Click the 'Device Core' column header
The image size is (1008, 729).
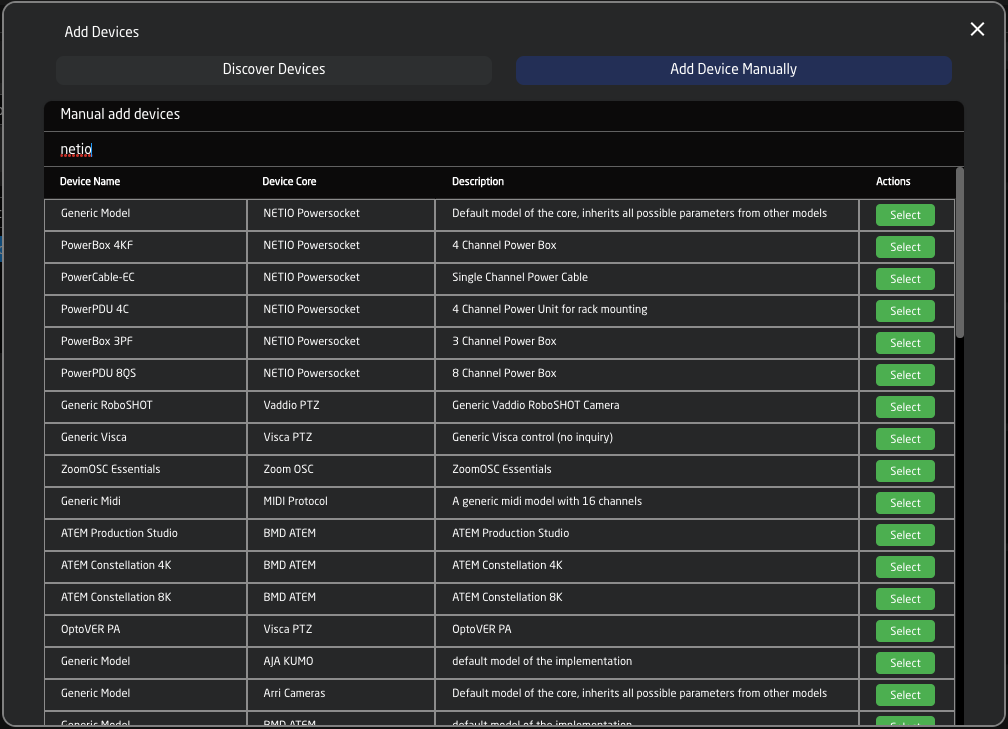(289, 181)
